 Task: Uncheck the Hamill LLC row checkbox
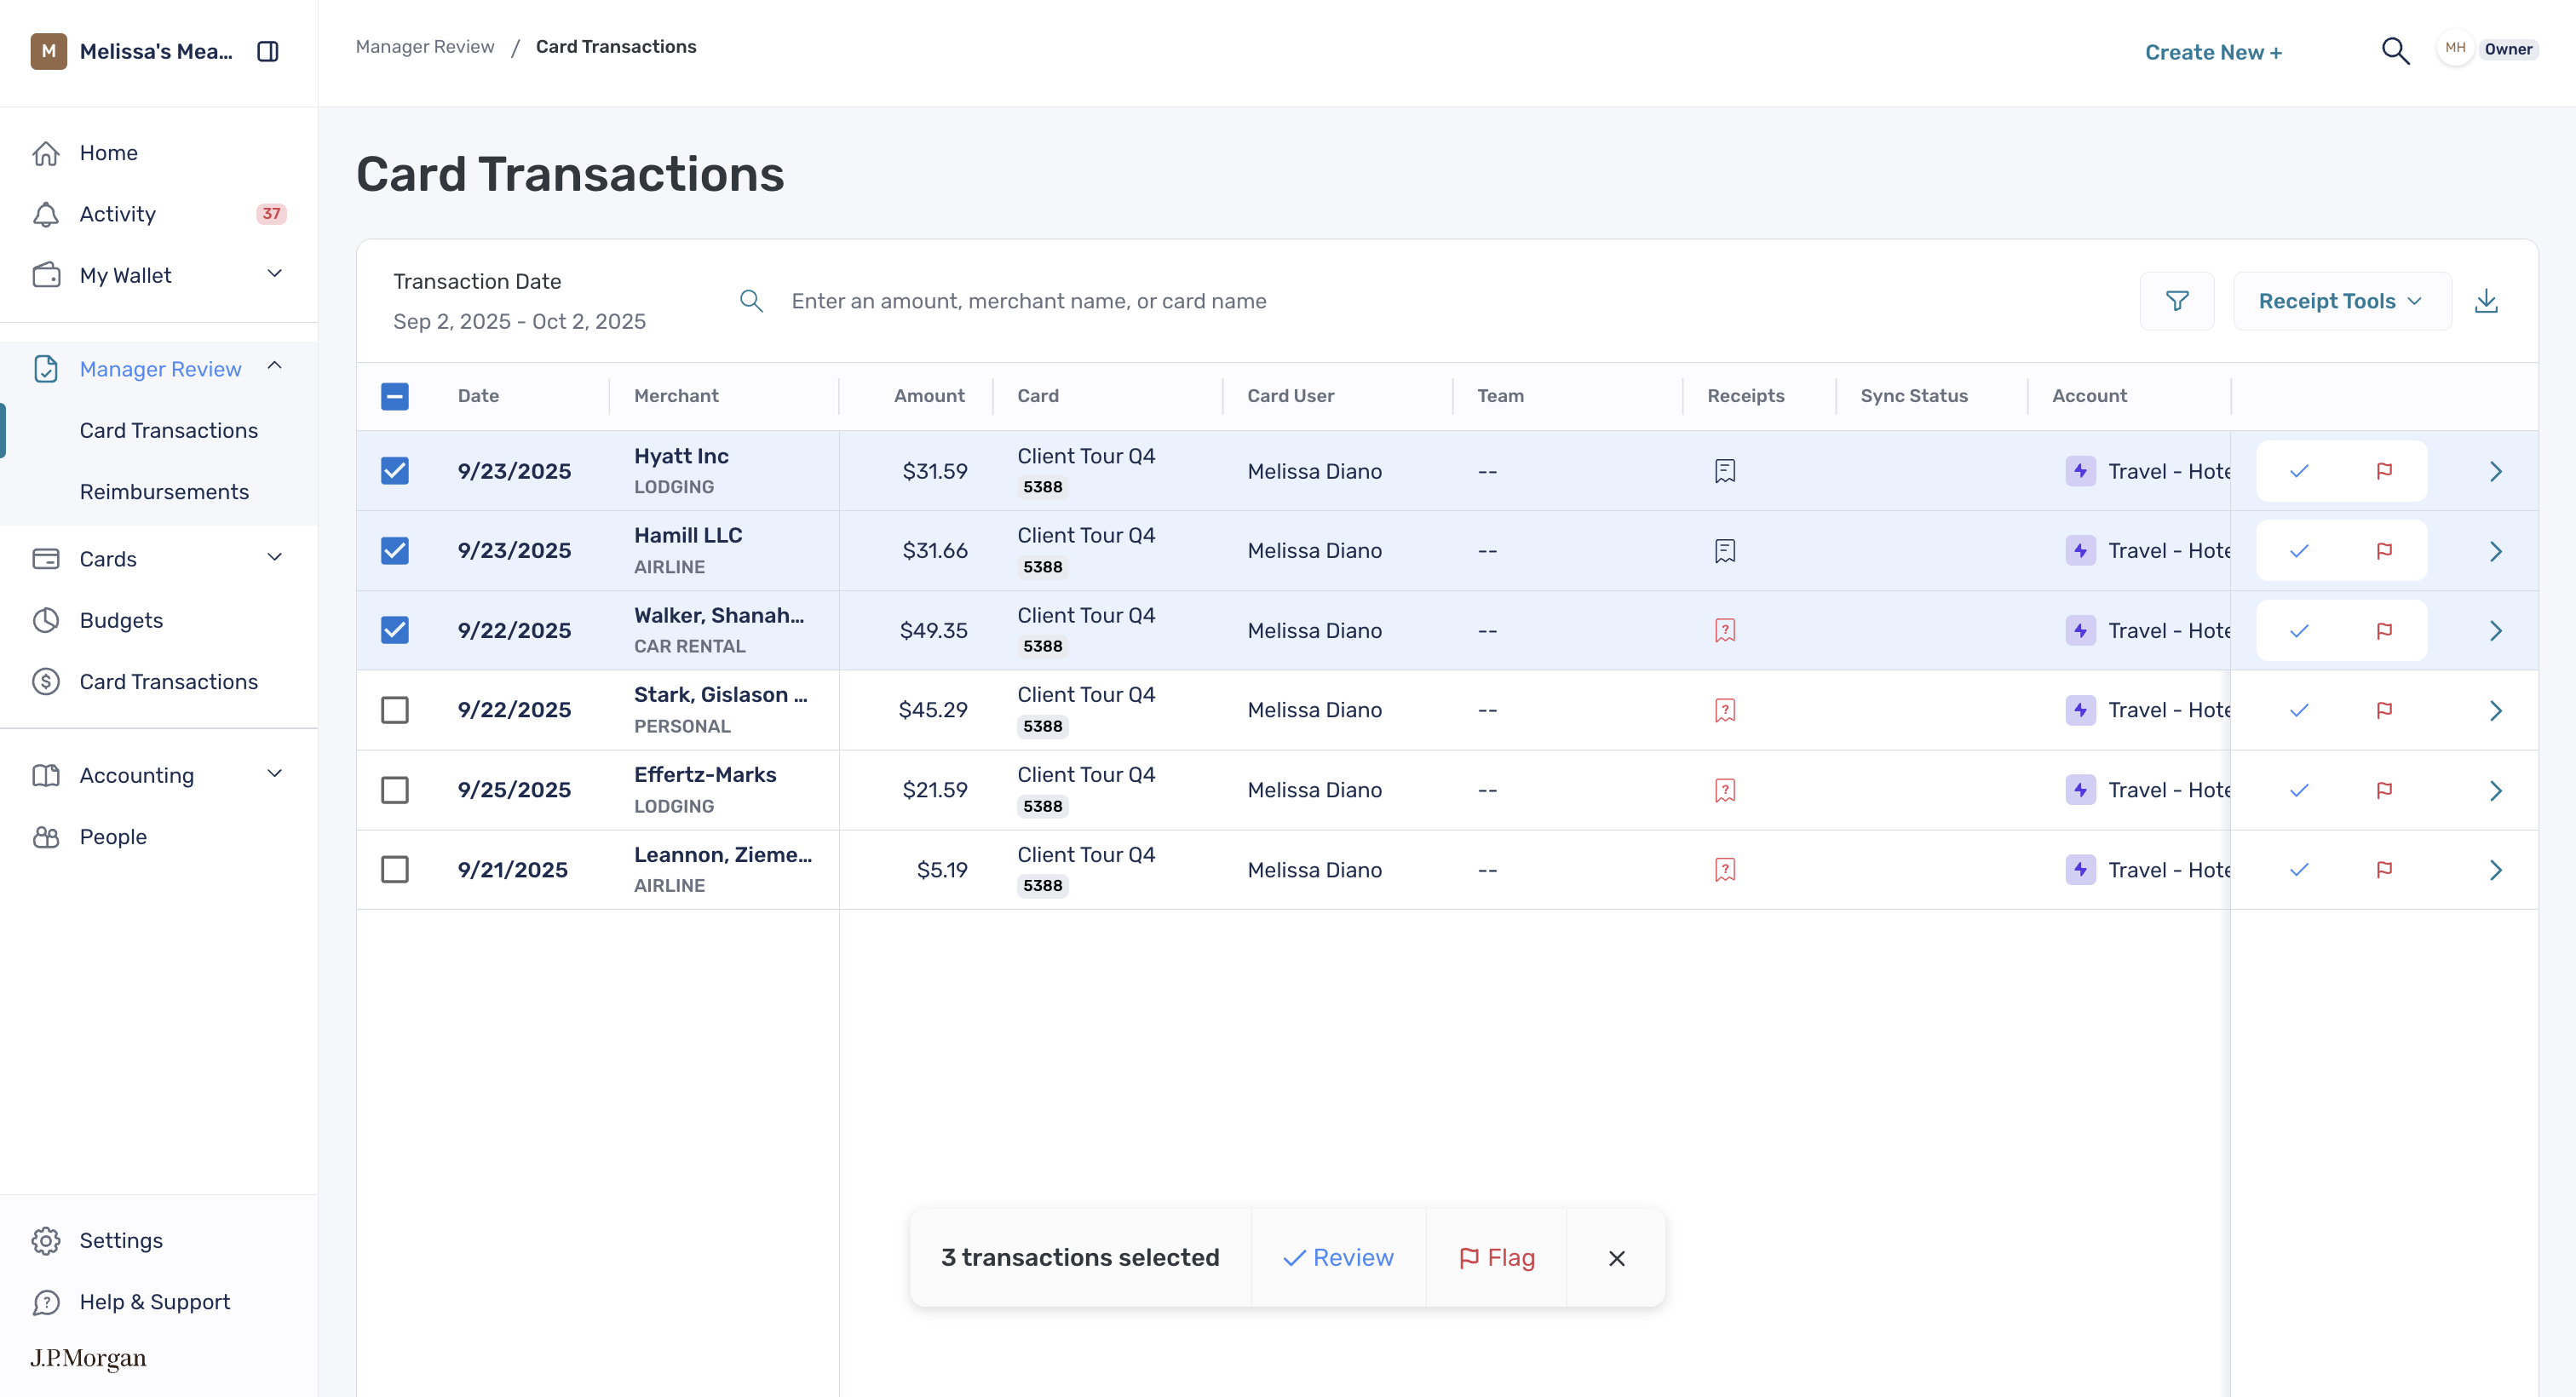coord(395,551)
